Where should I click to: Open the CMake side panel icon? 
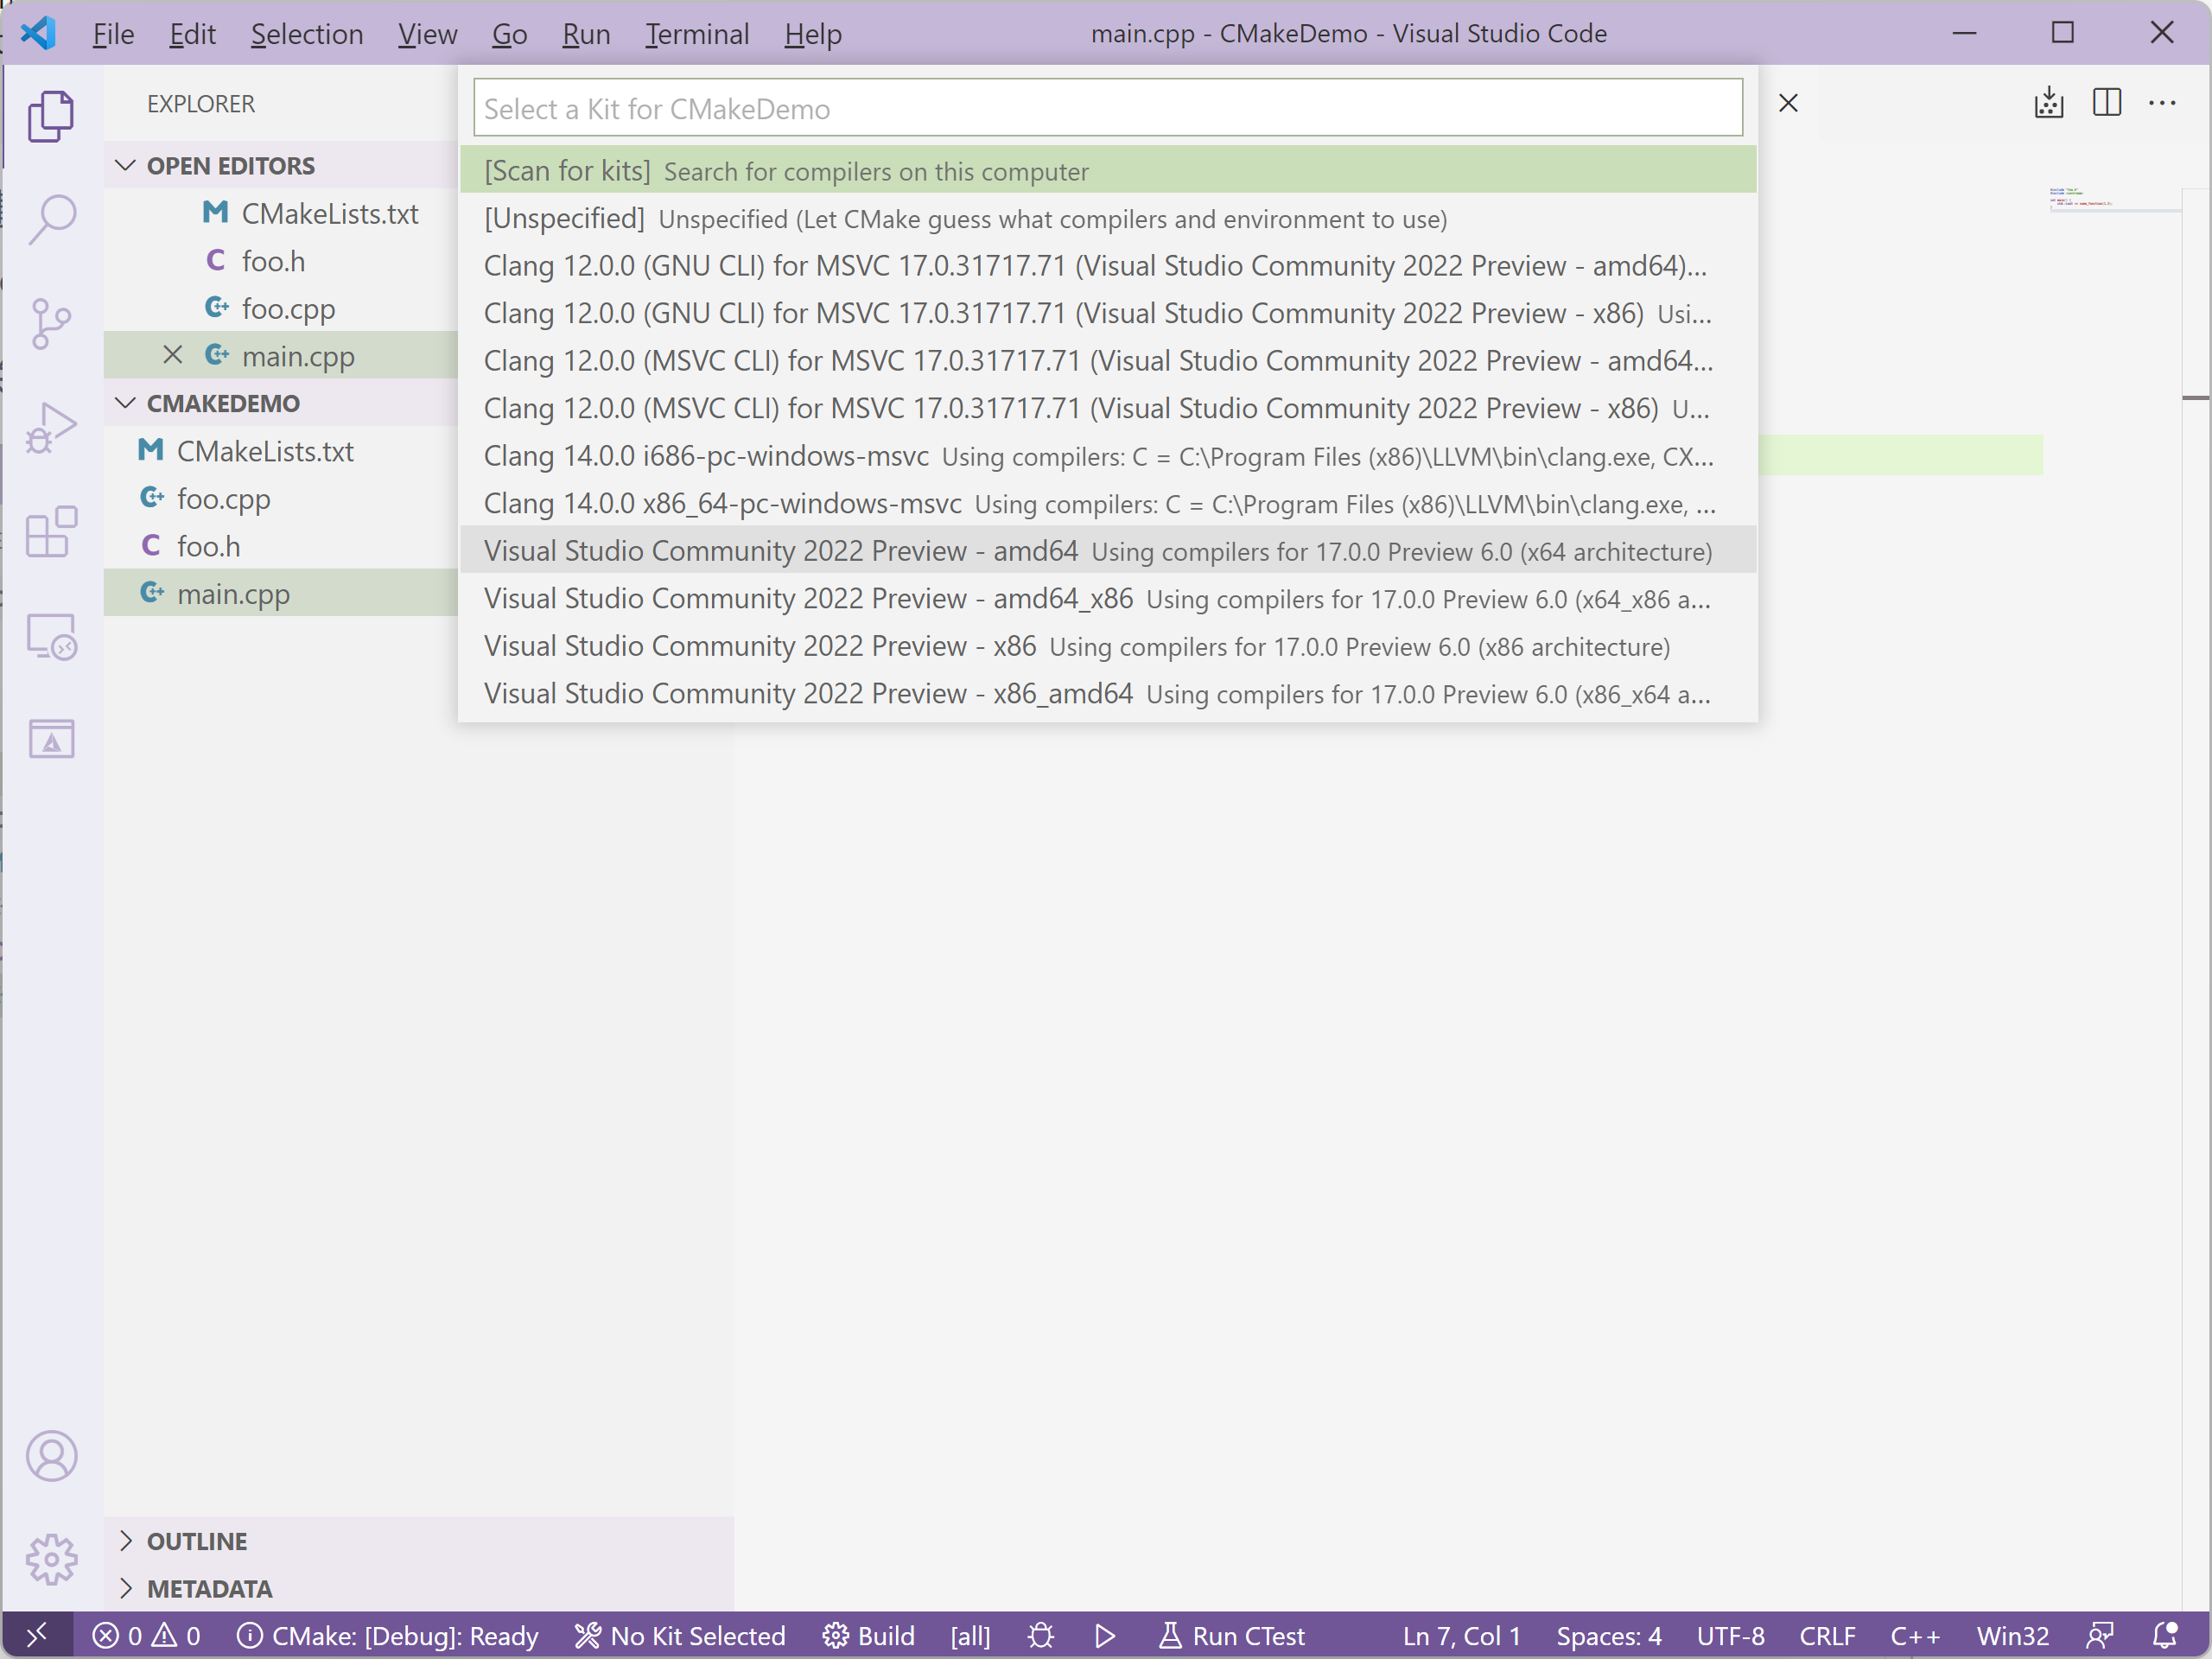click(x=51, y=740)
